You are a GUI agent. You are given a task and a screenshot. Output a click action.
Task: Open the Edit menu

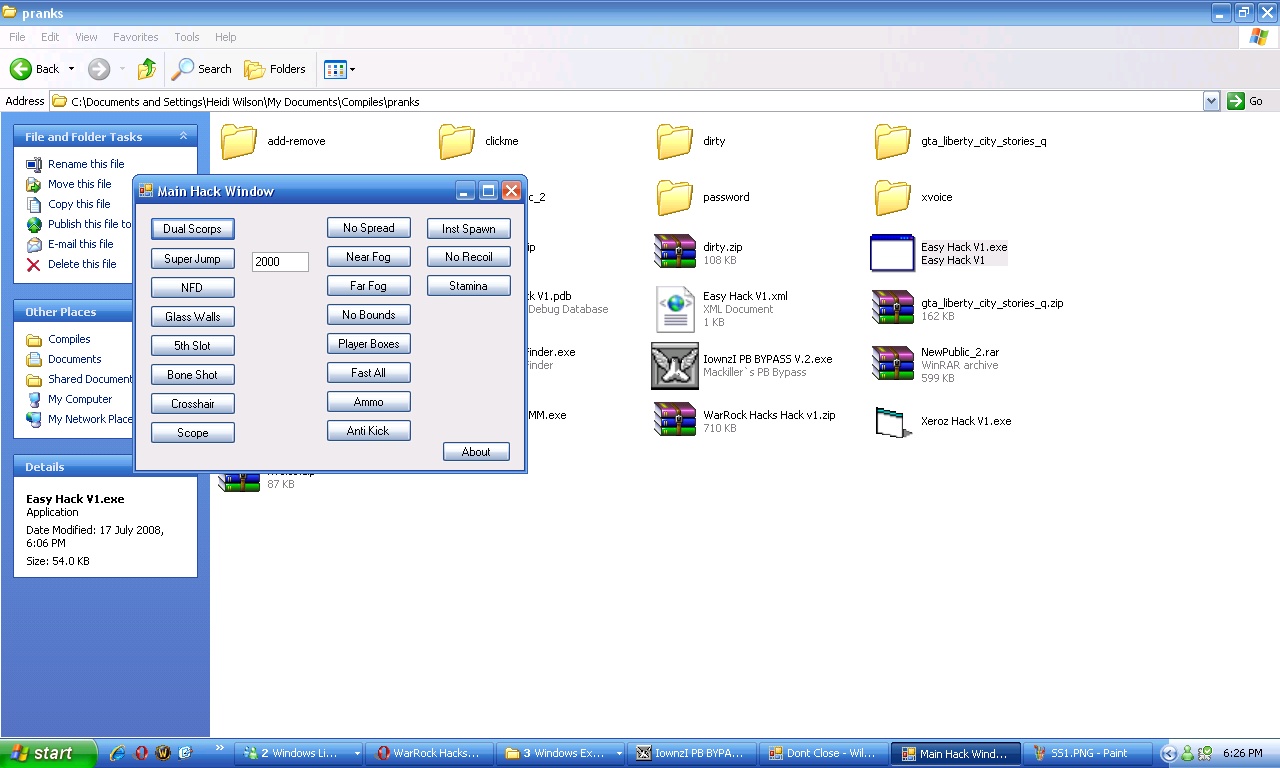click(x=50, y=37)
